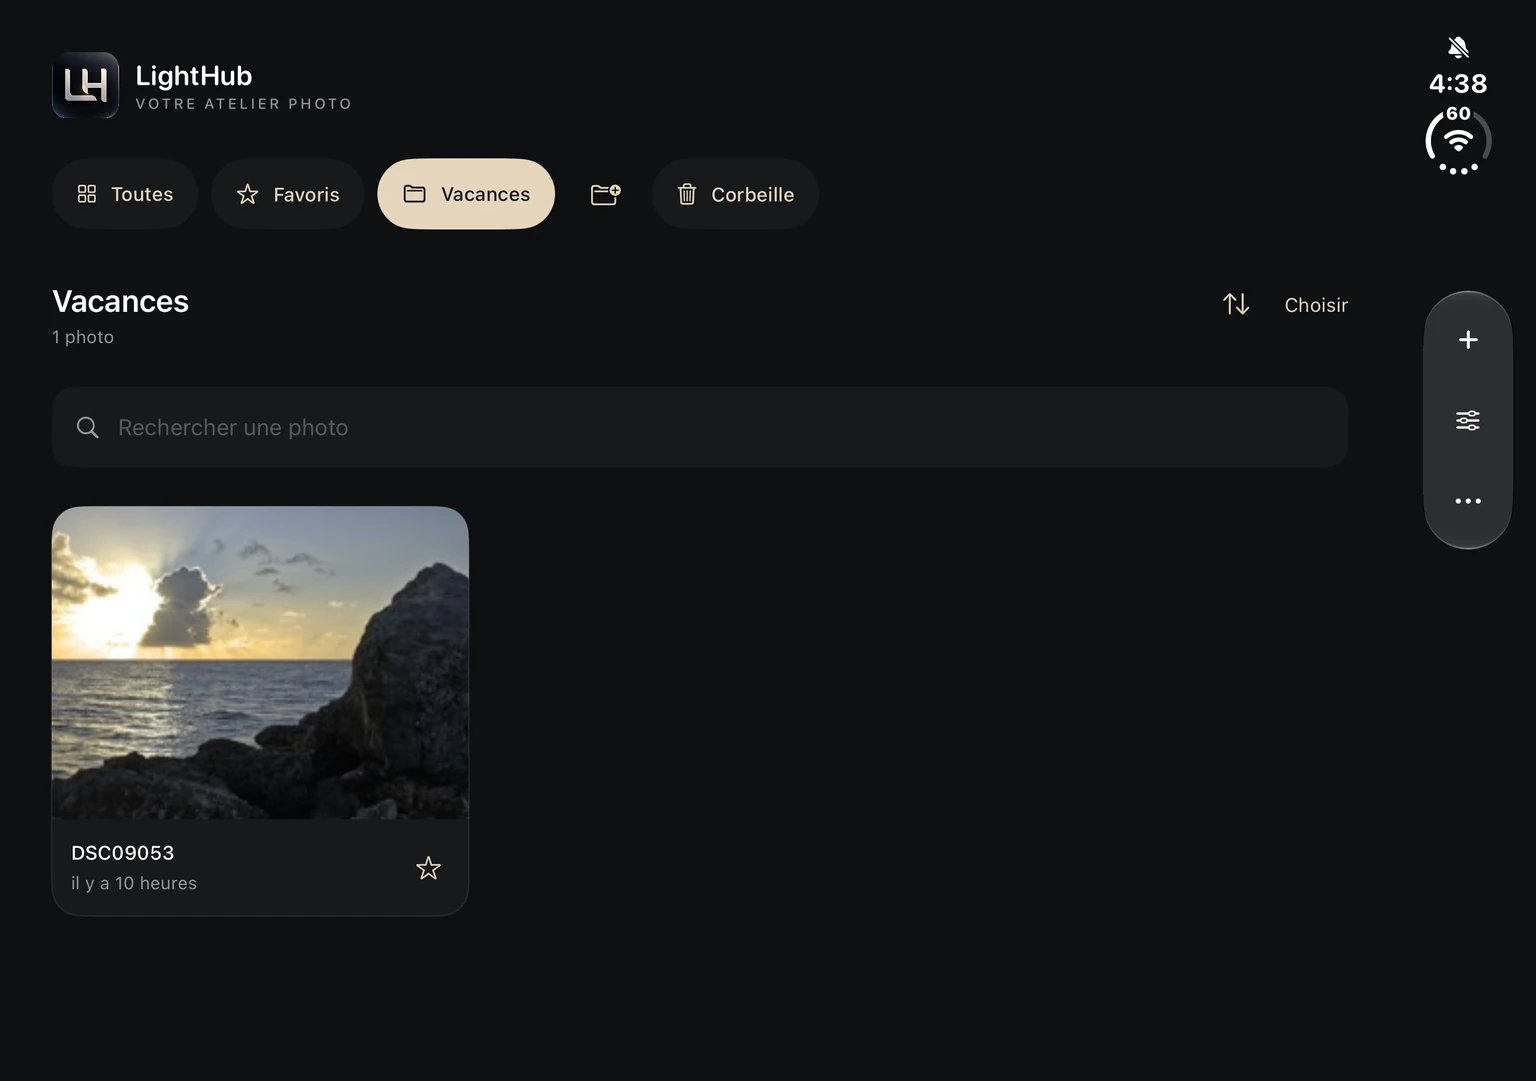Image resolution: width=1536 pixels, height=1081 pixels.
Task: Mark DSC09053 as favorite with star
Action: [428, 868]
